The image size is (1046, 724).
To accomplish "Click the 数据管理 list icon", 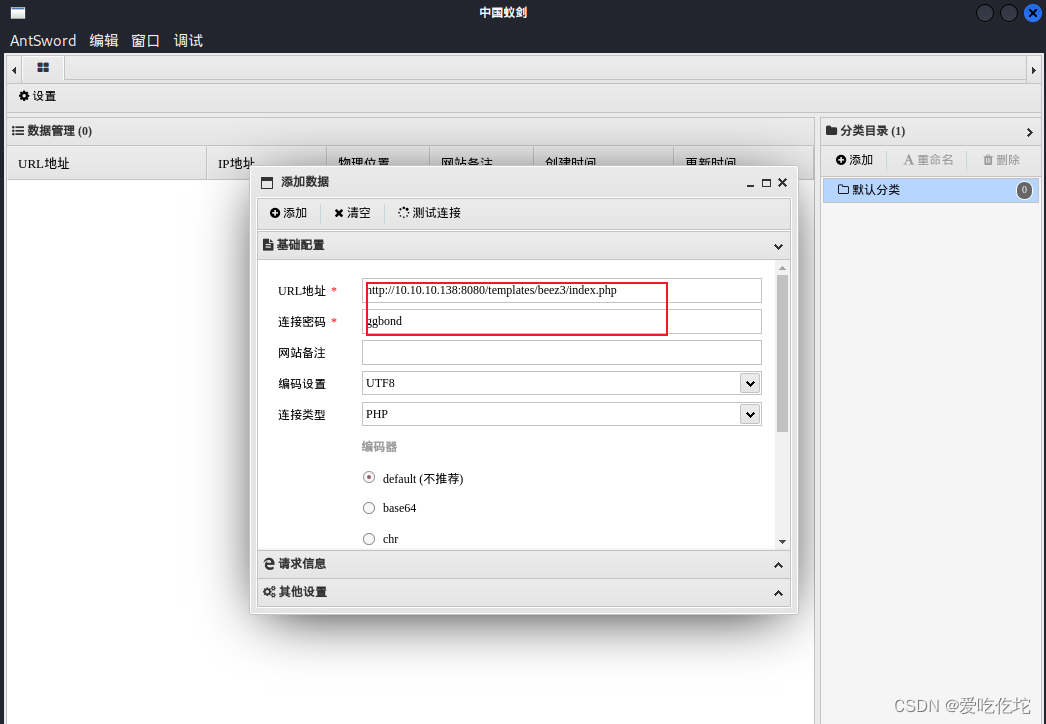I will (x=17, y=131).
